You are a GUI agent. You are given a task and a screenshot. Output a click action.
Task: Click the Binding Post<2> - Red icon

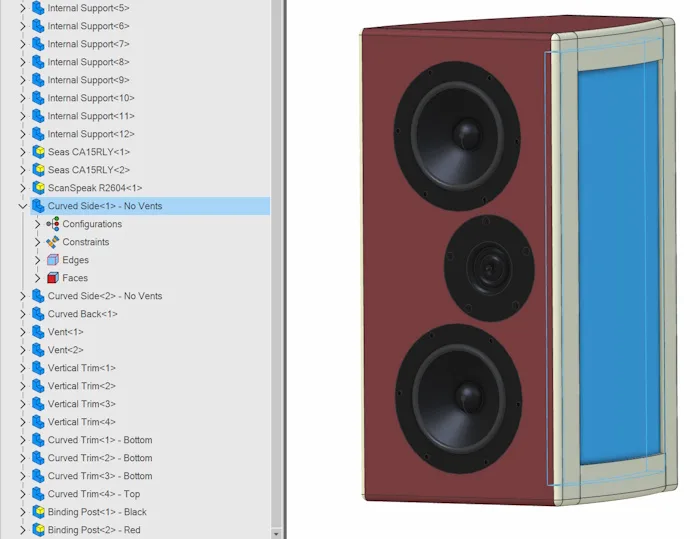click(x=38, y=530)
